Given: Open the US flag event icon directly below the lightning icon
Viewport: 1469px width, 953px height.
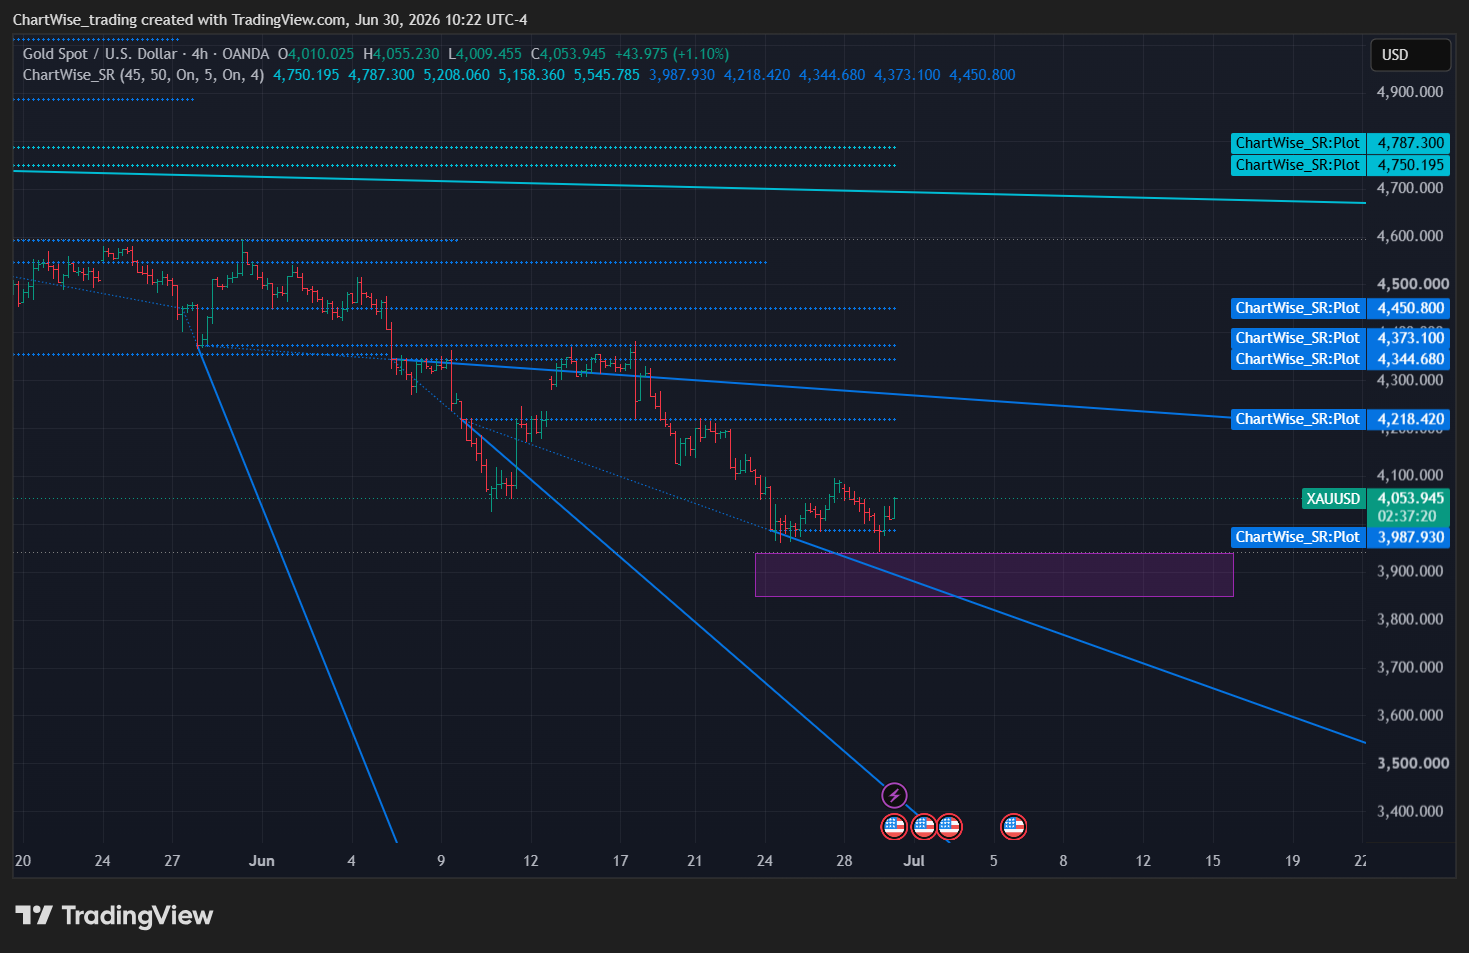Looking at the screenshot, I should [894, 827].
